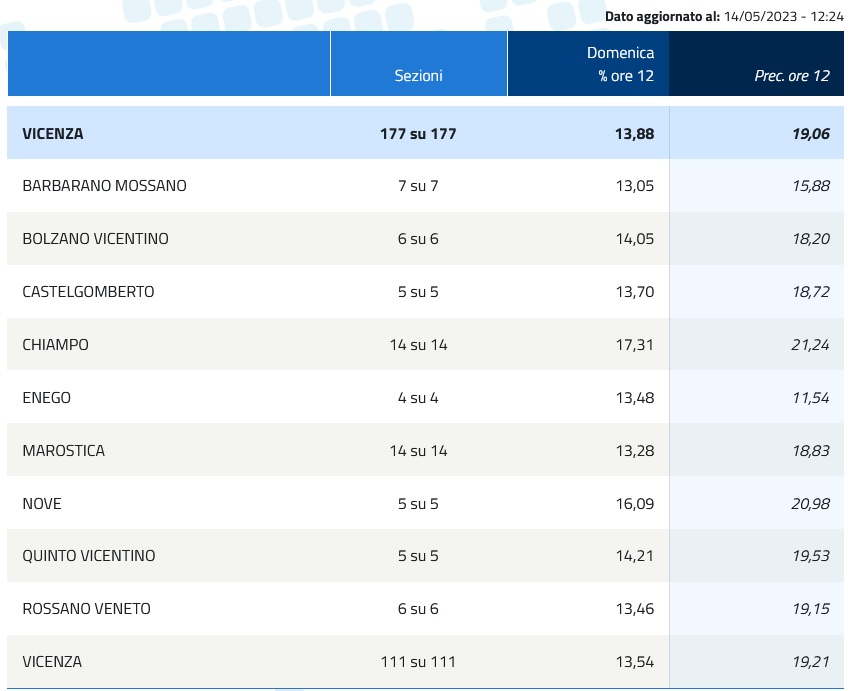Open CASTELGOMBERTO turnout details

pos(88,292)
